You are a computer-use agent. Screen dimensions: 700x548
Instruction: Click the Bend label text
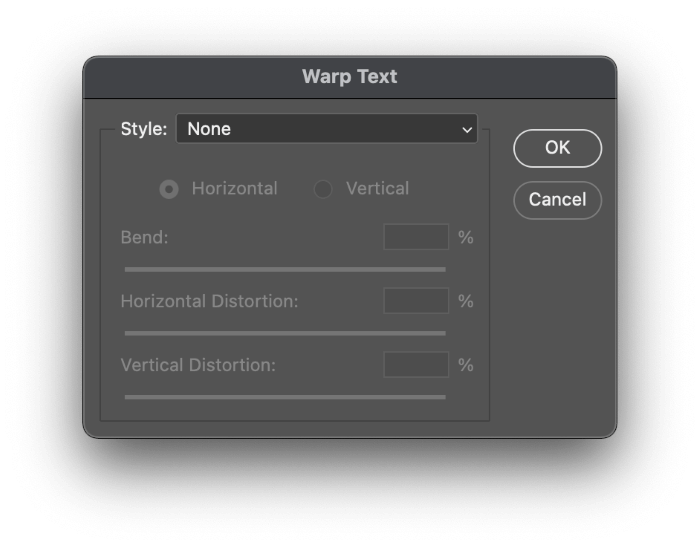point(144,238)
